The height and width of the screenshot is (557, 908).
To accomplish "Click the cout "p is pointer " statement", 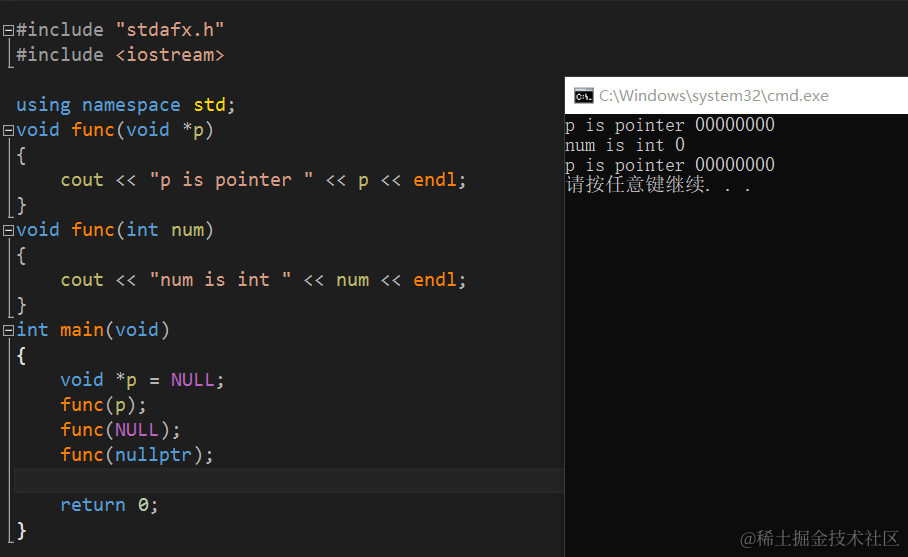I will point(263,180).
